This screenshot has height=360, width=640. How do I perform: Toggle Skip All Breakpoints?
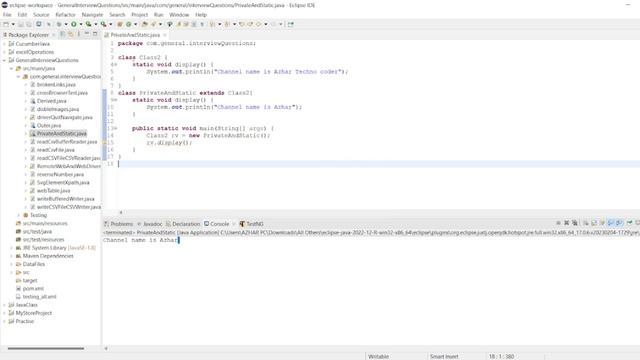click(49, 24)
